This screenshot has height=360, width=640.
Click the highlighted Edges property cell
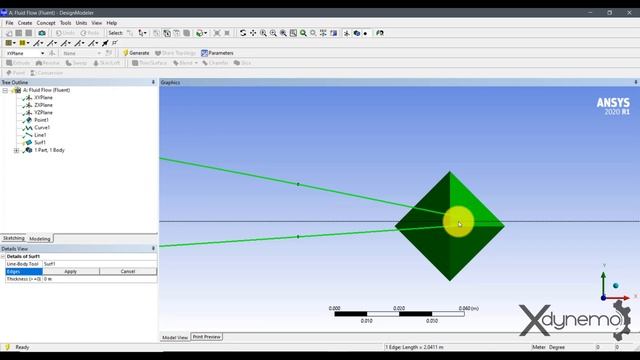(x=24, y=271)
